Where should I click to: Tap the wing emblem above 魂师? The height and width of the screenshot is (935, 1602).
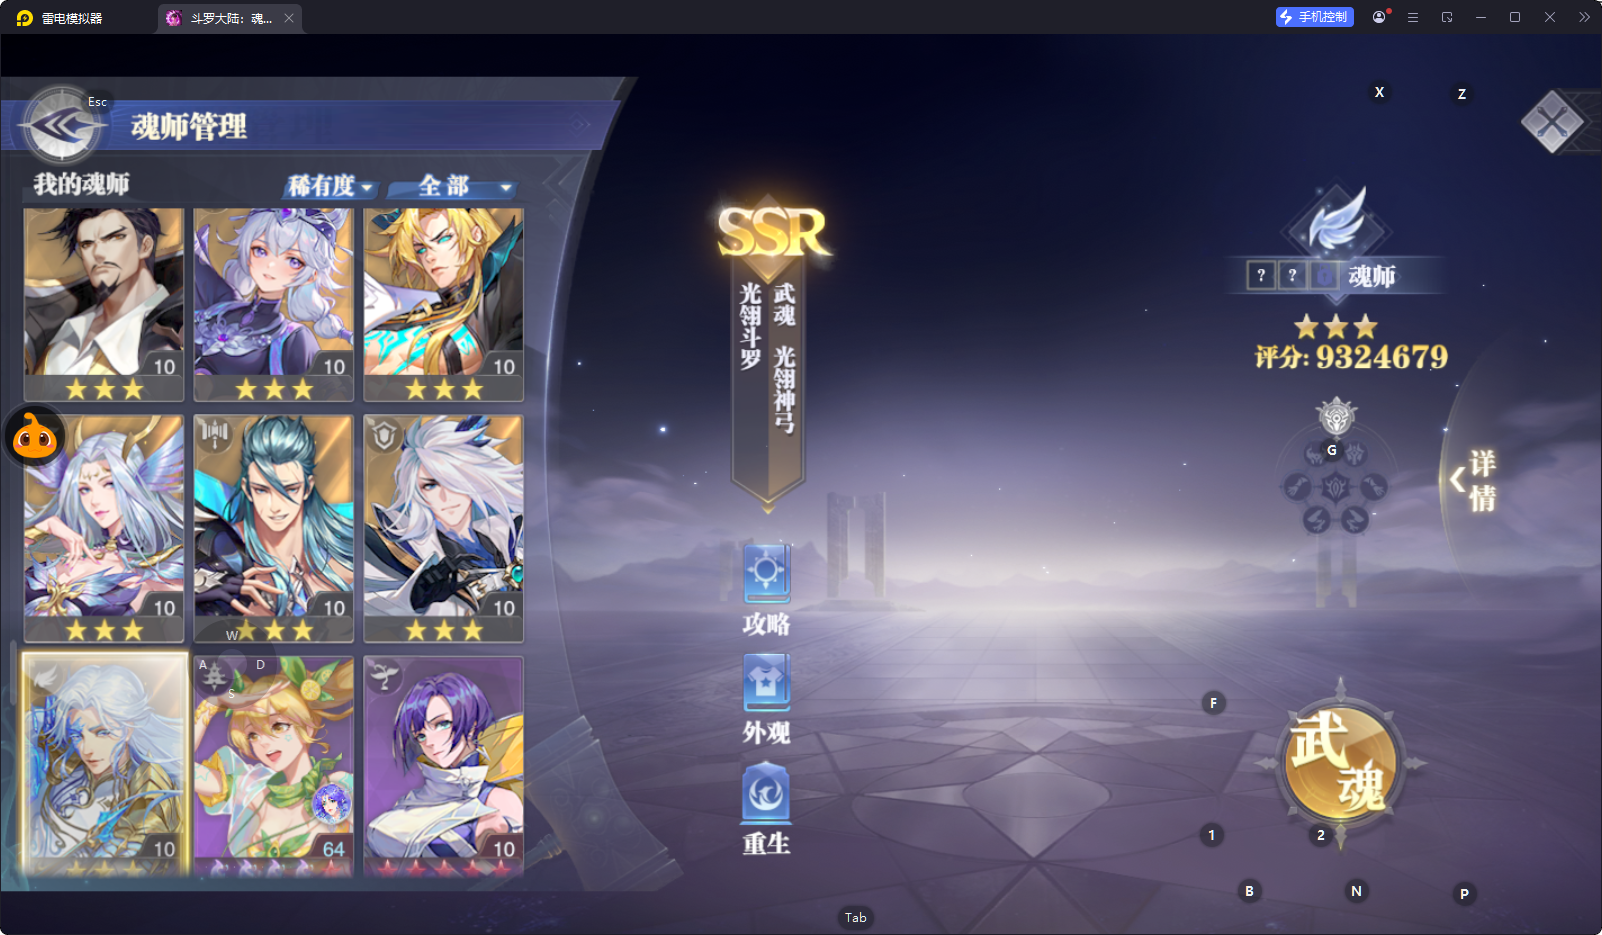point(1338,220)
